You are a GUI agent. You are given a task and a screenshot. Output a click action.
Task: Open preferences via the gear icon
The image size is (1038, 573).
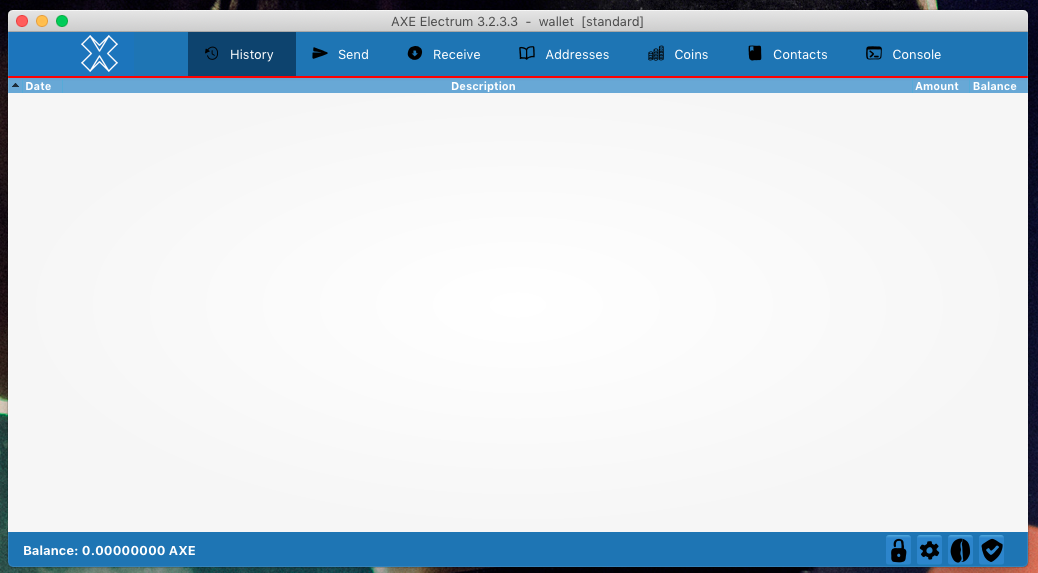point(929,550)
